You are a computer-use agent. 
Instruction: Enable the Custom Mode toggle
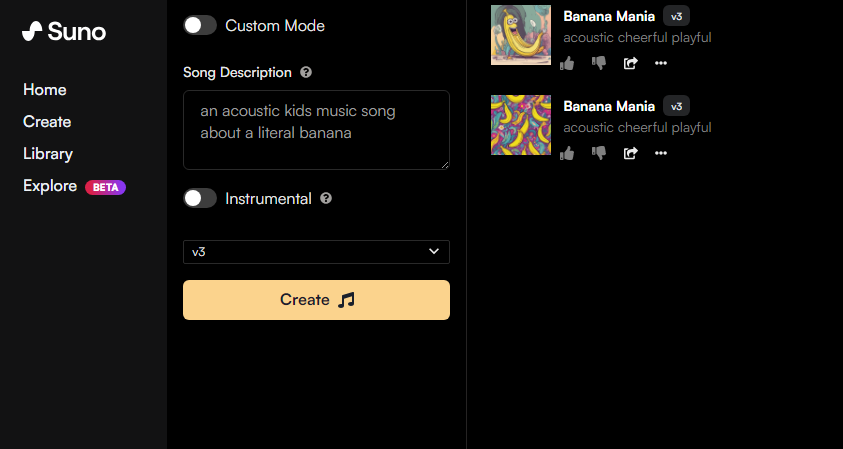pos(200,25)
